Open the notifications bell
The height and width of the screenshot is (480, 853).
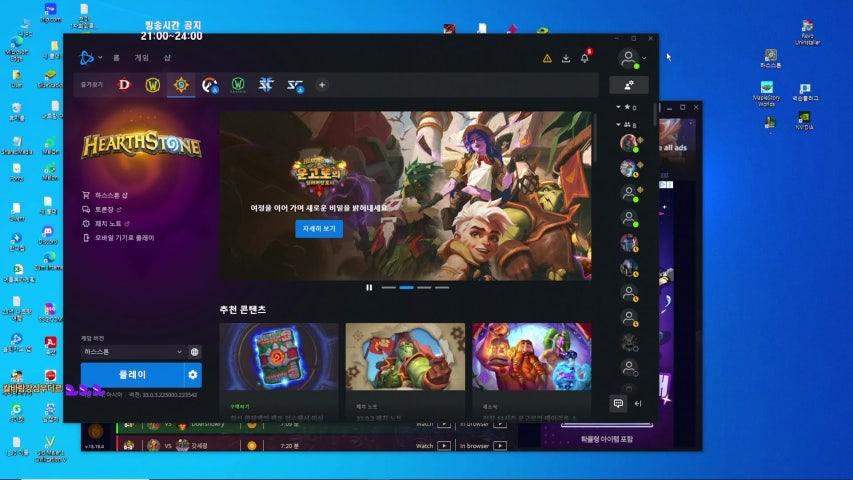coord(585,58)
